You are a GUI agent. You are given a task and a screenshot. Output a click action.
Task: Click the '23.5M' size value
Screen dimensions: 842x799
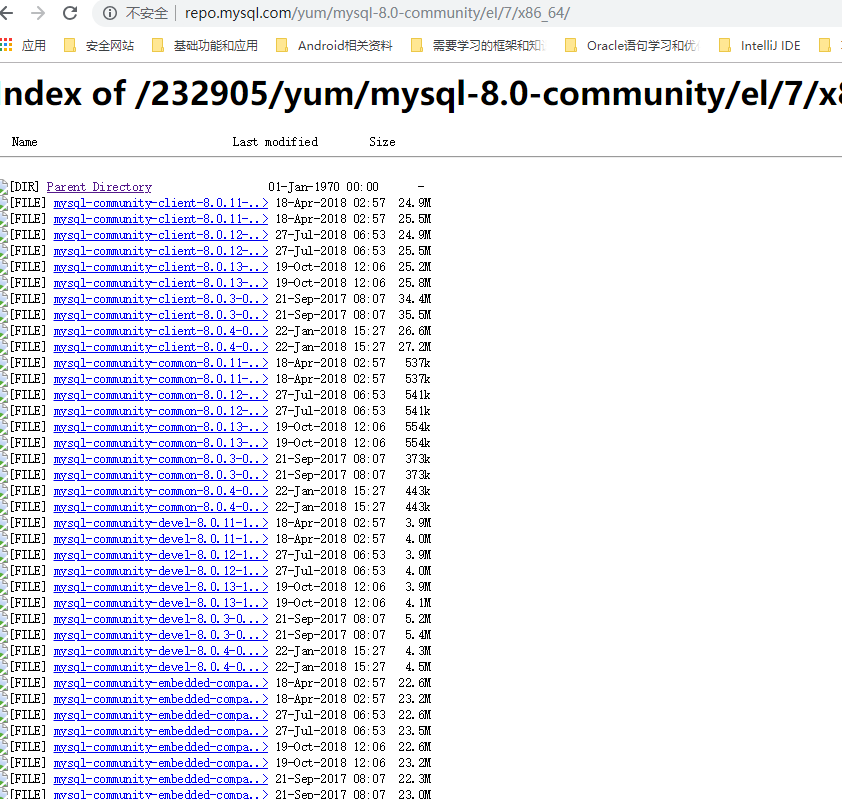tap(415, 731)
